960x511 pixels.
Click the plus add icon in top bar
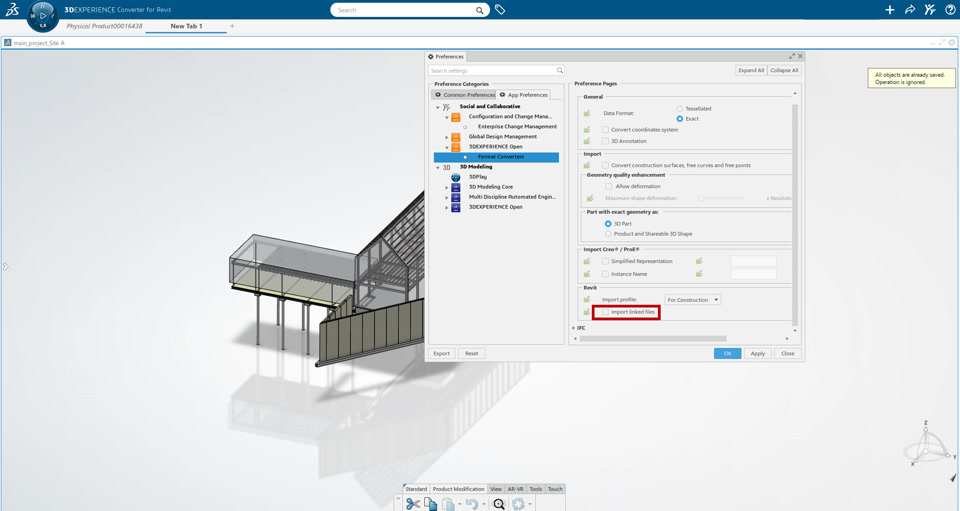coord(890,10)
